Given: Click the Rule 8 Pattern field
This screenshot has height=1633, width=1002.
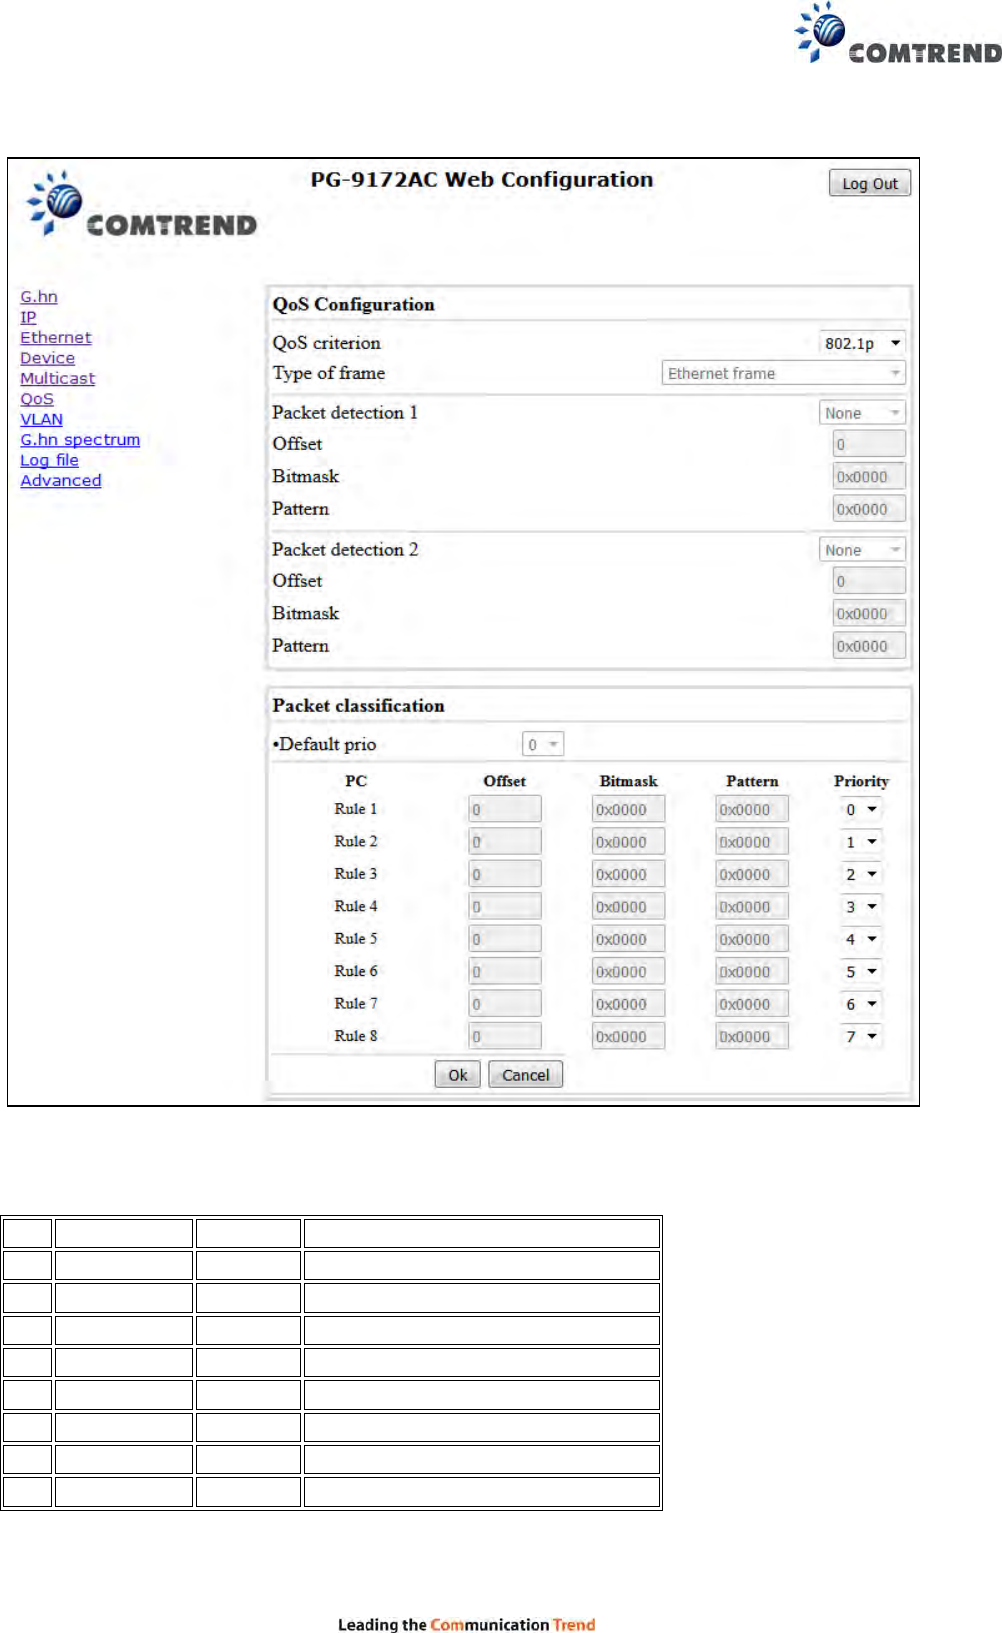Looking at the screenshot, I should (752, 1036).
